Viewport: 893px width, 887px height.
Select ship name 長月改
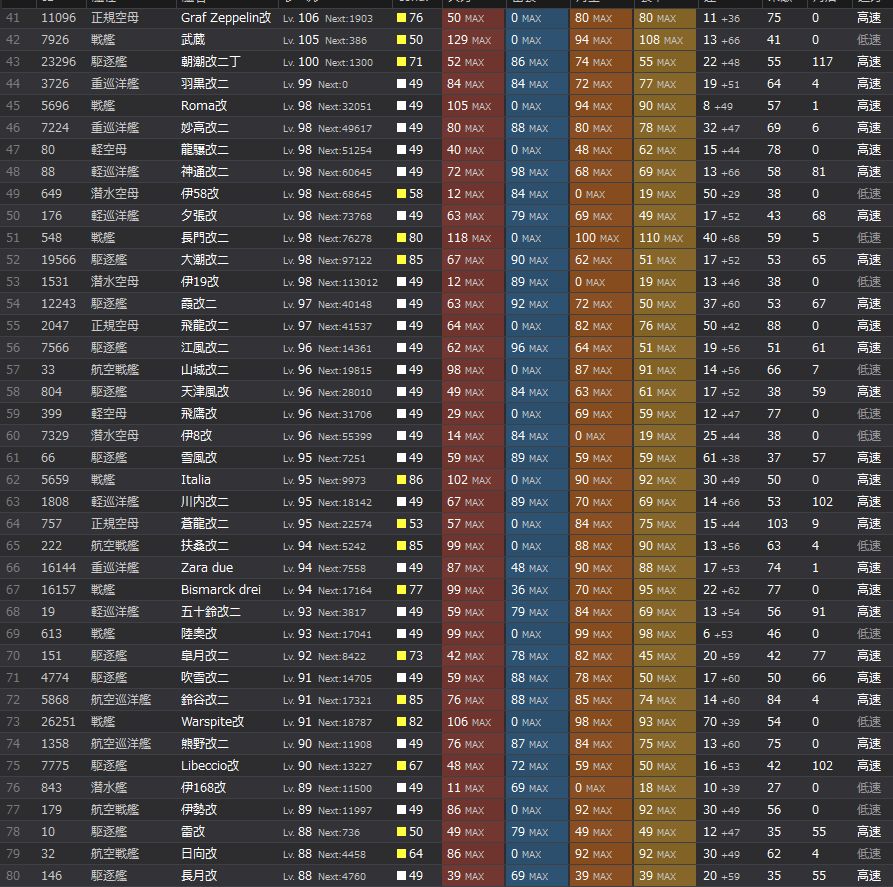click(x=199, y=876)
